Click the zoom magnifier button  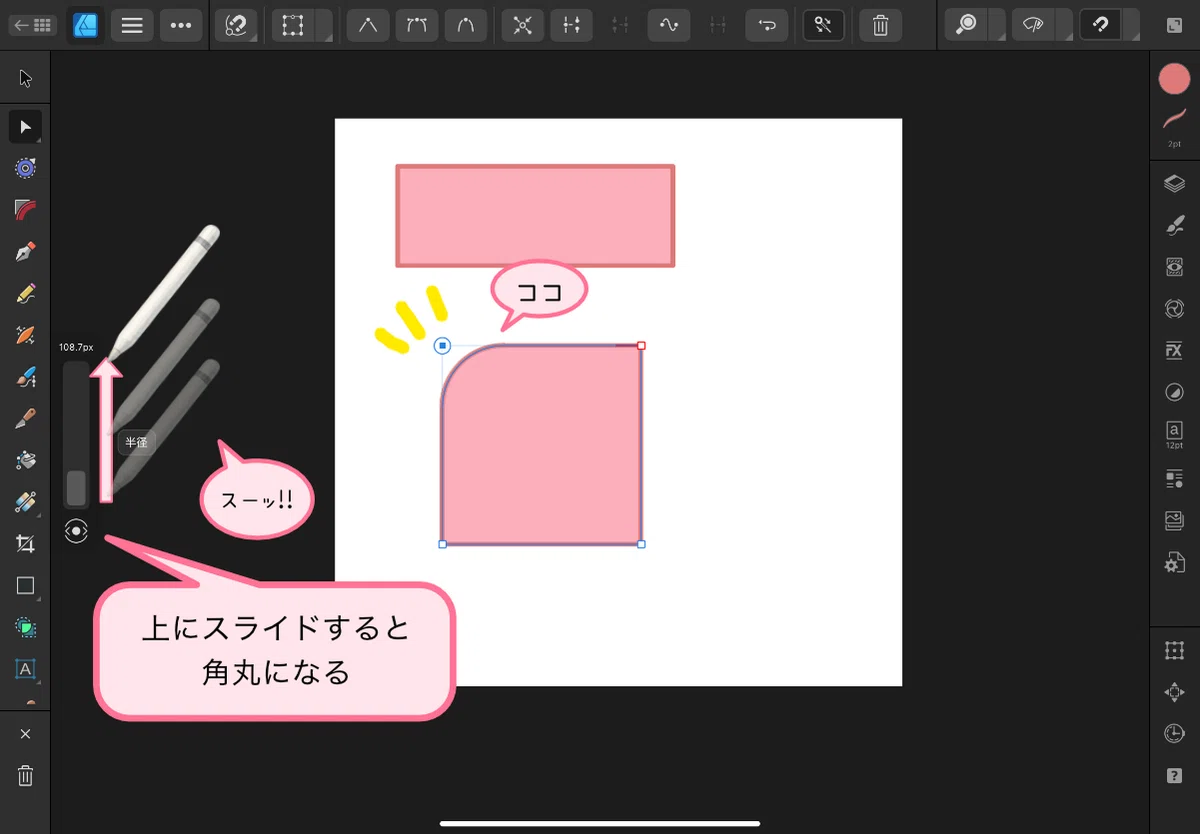tap(967, 26)
